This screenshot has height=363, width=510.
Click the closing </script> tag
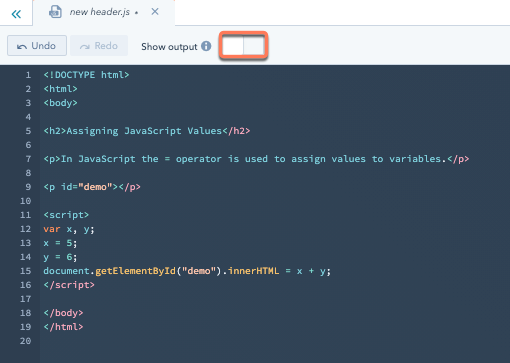(x=69, y=285)
